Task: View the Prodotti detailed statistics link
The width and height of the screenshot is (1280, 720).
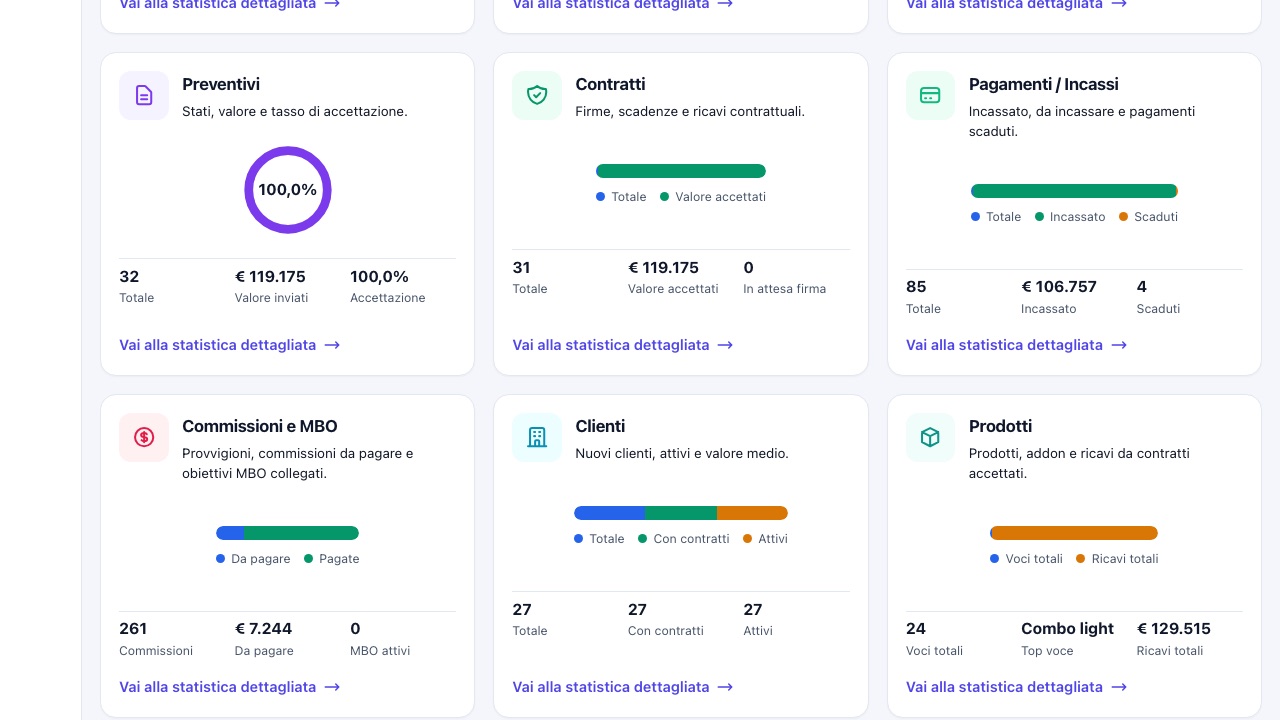Action: [1016, 687]
